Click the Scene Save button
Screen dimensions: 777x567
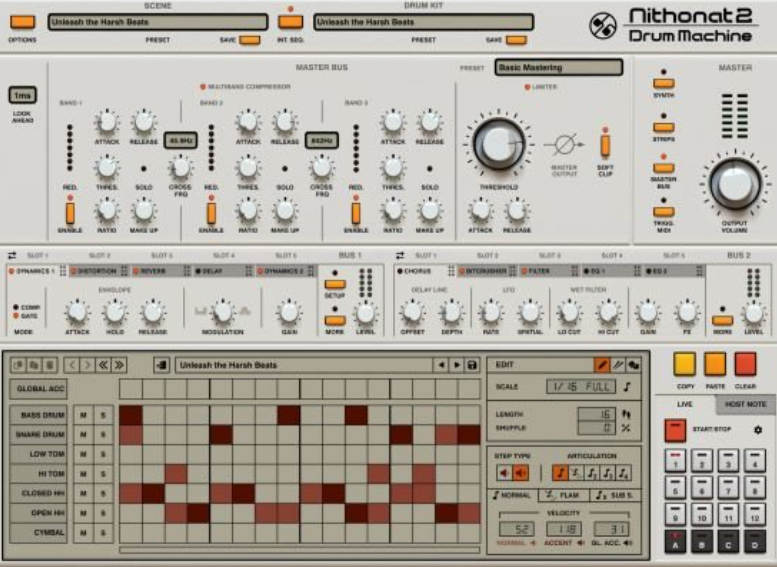[x=249, y=40]
